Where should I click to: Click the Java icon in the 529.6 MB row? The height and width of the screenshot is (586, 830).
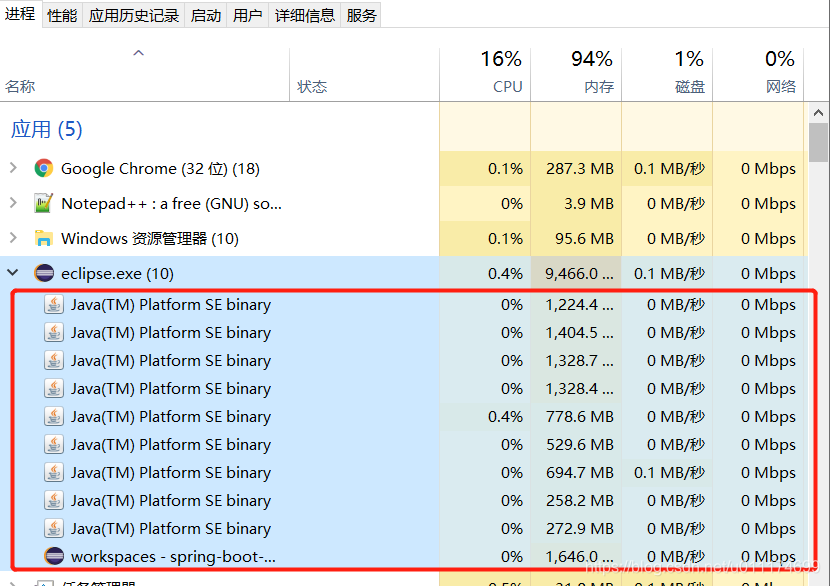click(x=54, y=445)
